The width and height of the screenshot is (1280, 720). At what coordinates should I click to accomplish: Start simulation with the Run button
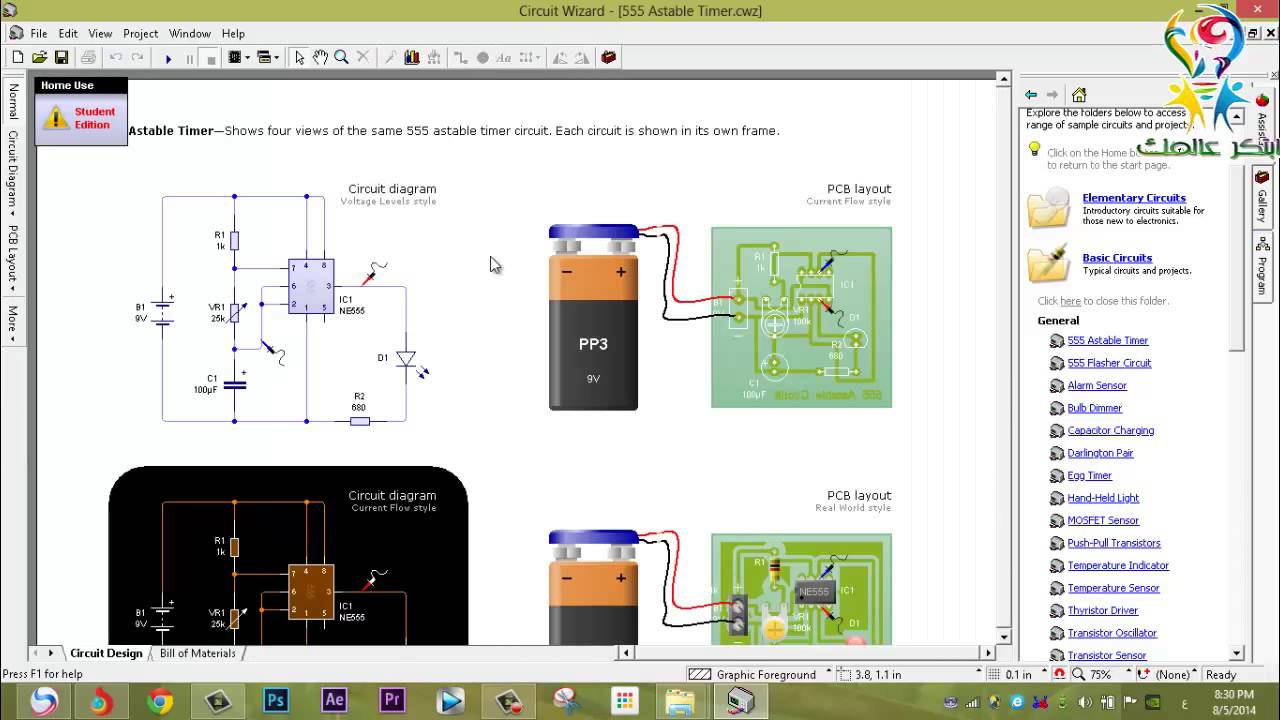[x=168, y=59]
